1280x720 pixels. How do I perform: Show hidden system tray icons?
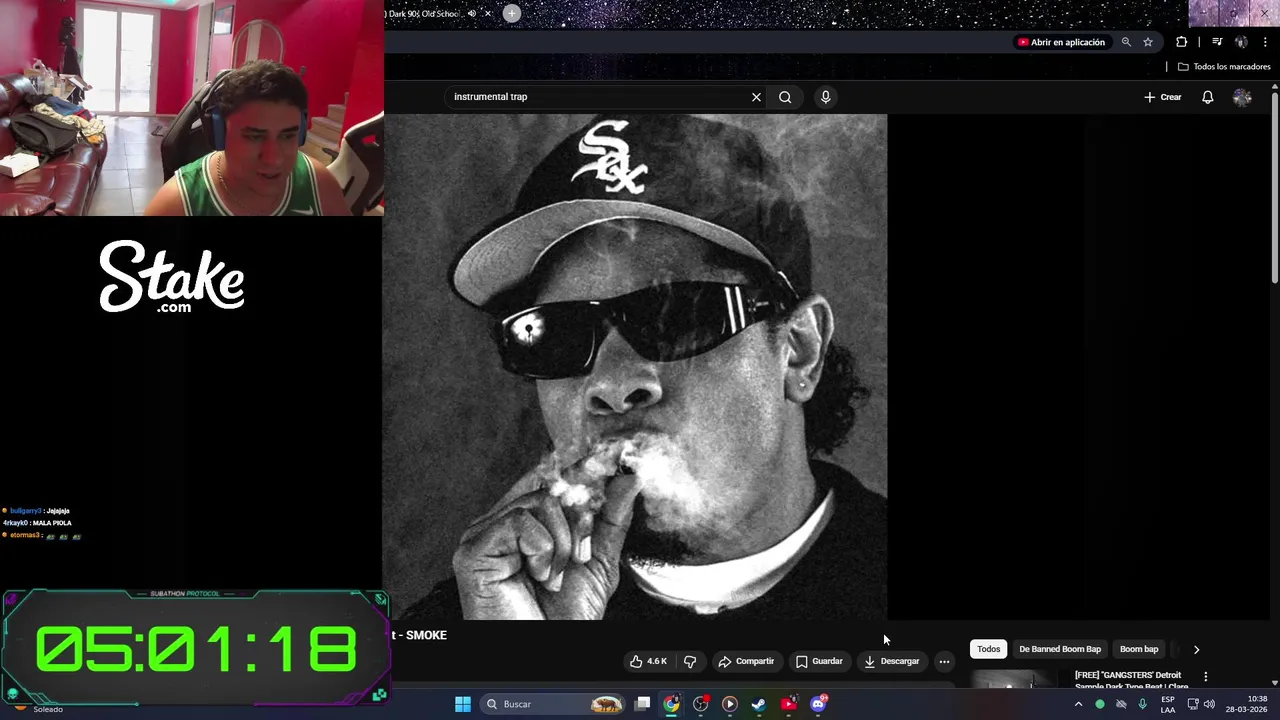1078,704
